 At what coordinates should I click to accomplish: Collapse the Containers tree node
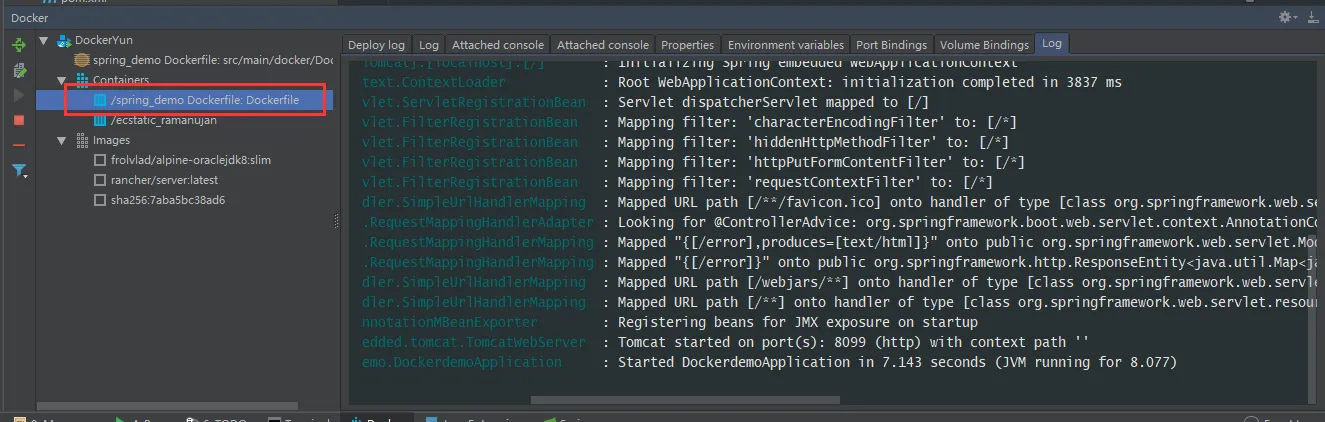coord(62,80)
